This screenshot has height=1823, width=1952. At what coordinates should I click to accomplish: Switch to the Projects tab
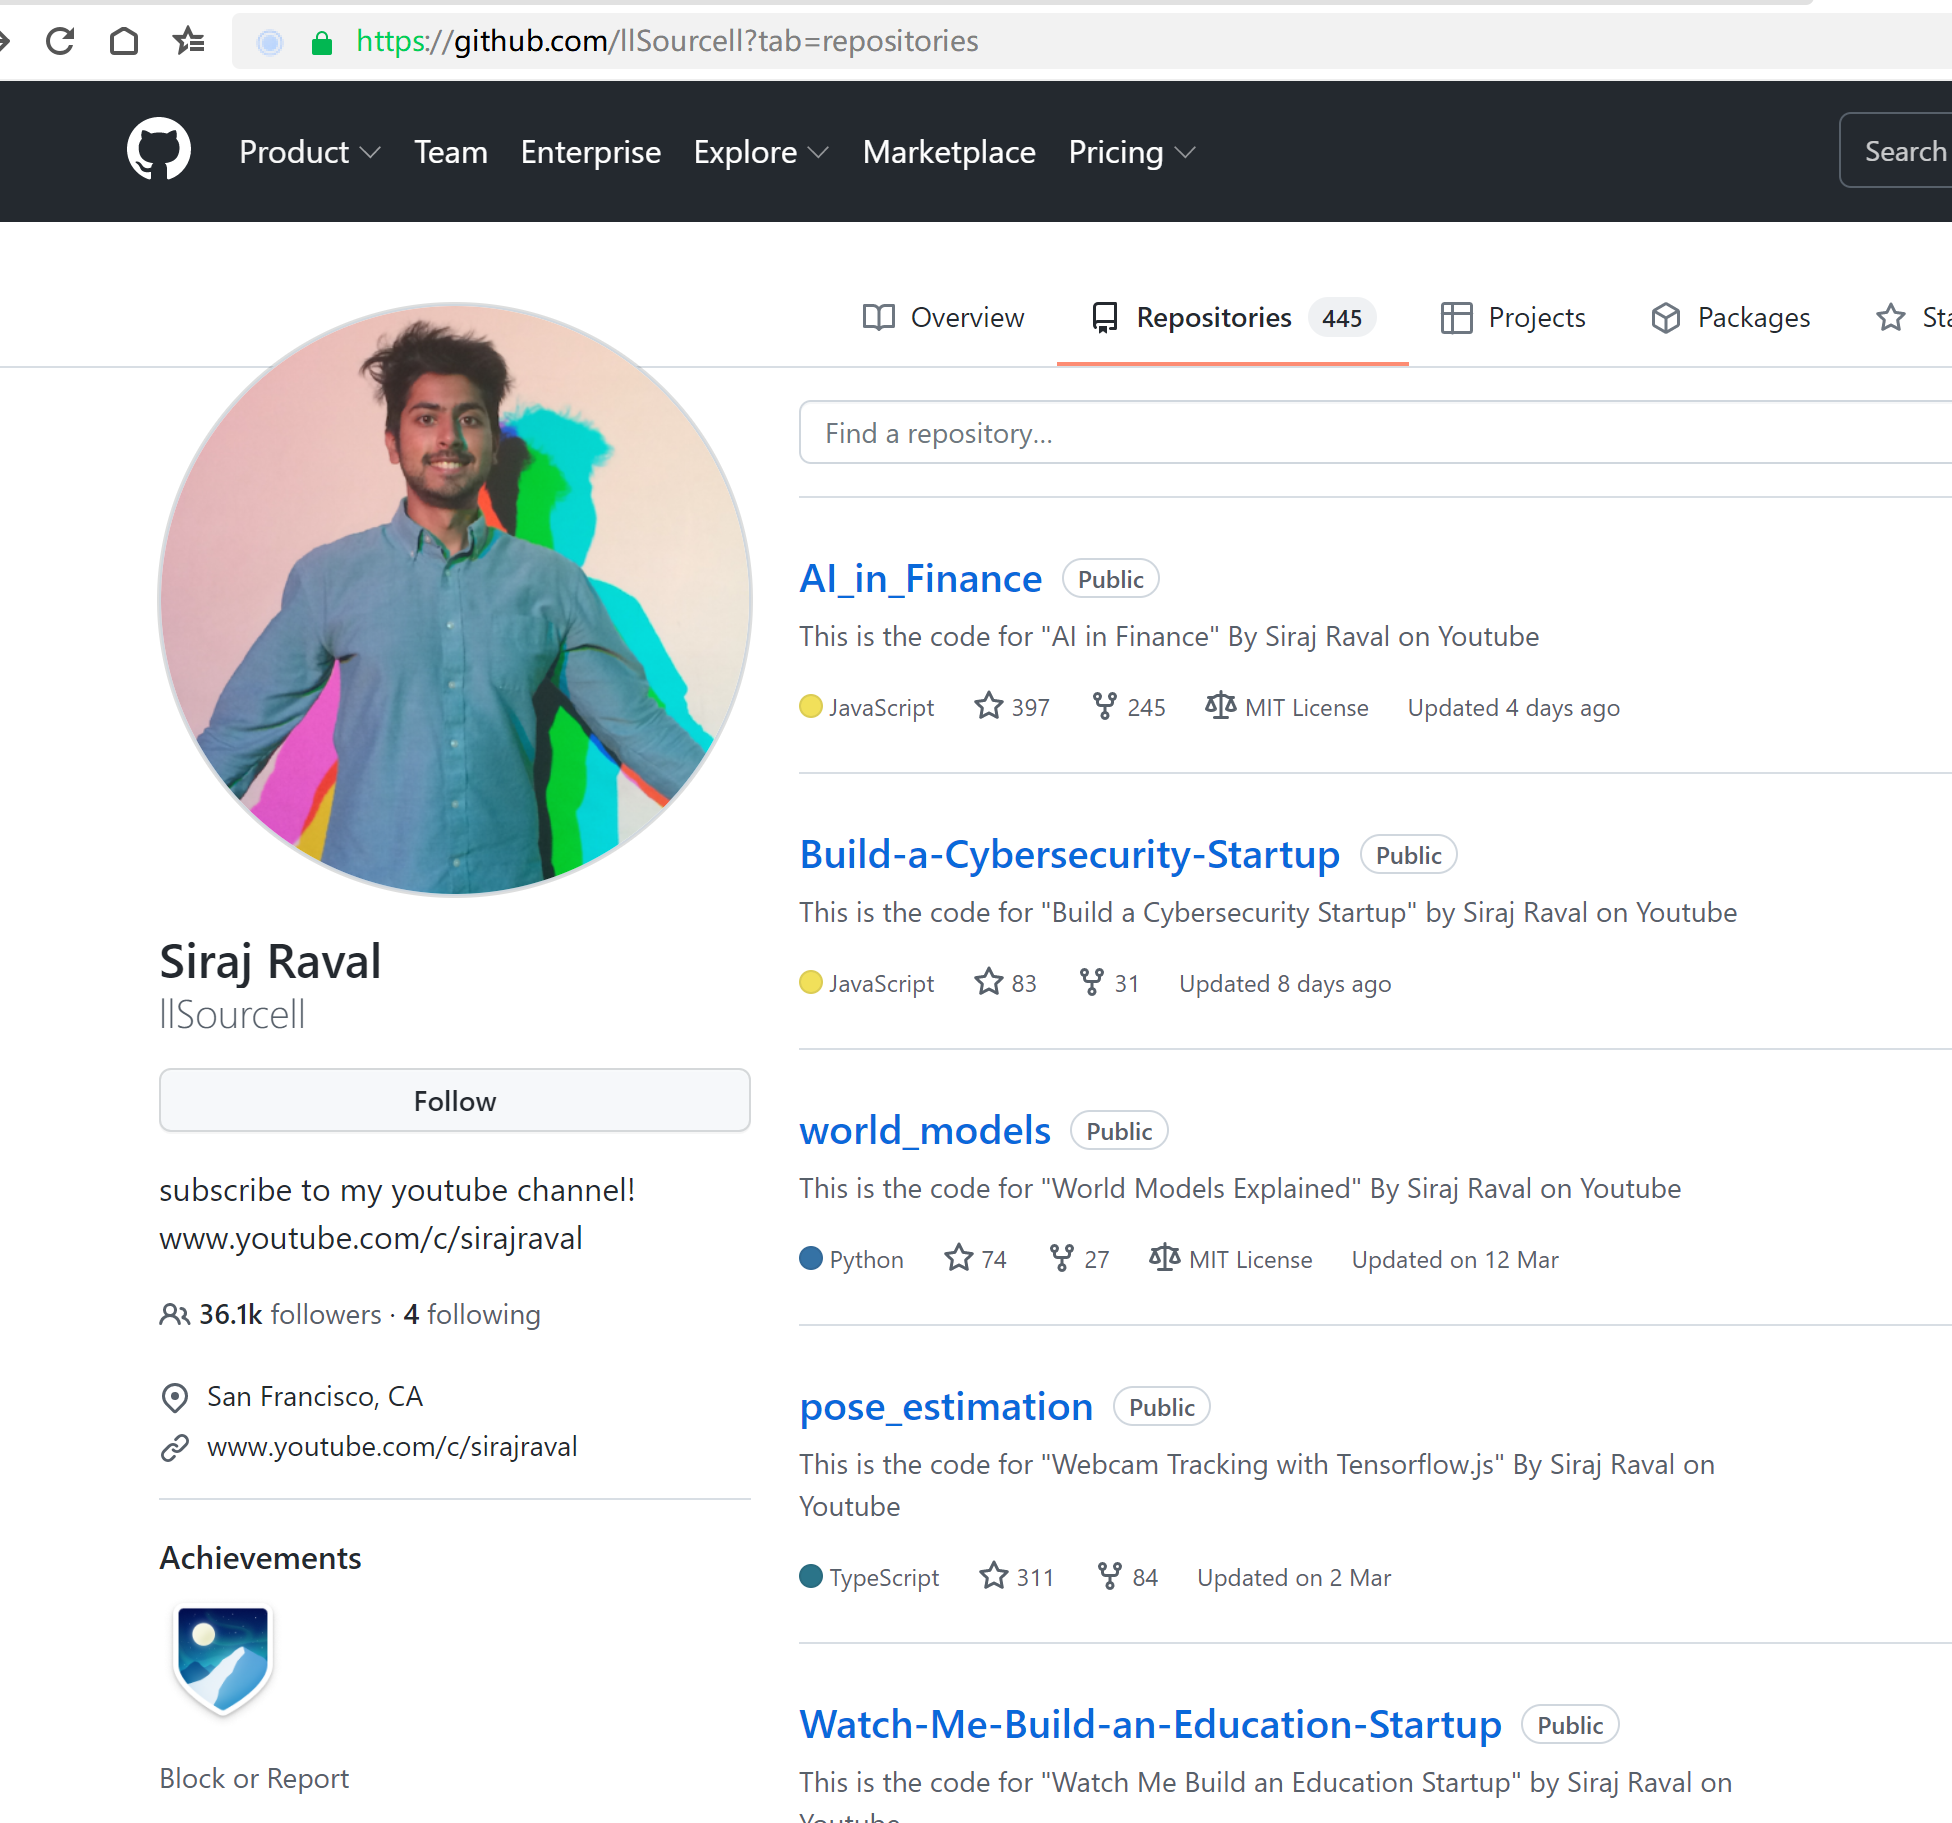1513,317
